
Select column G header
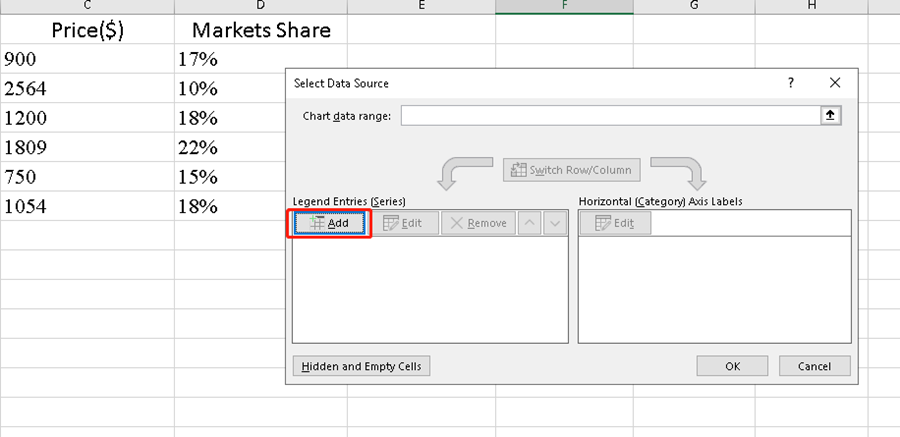pos(694,6)
